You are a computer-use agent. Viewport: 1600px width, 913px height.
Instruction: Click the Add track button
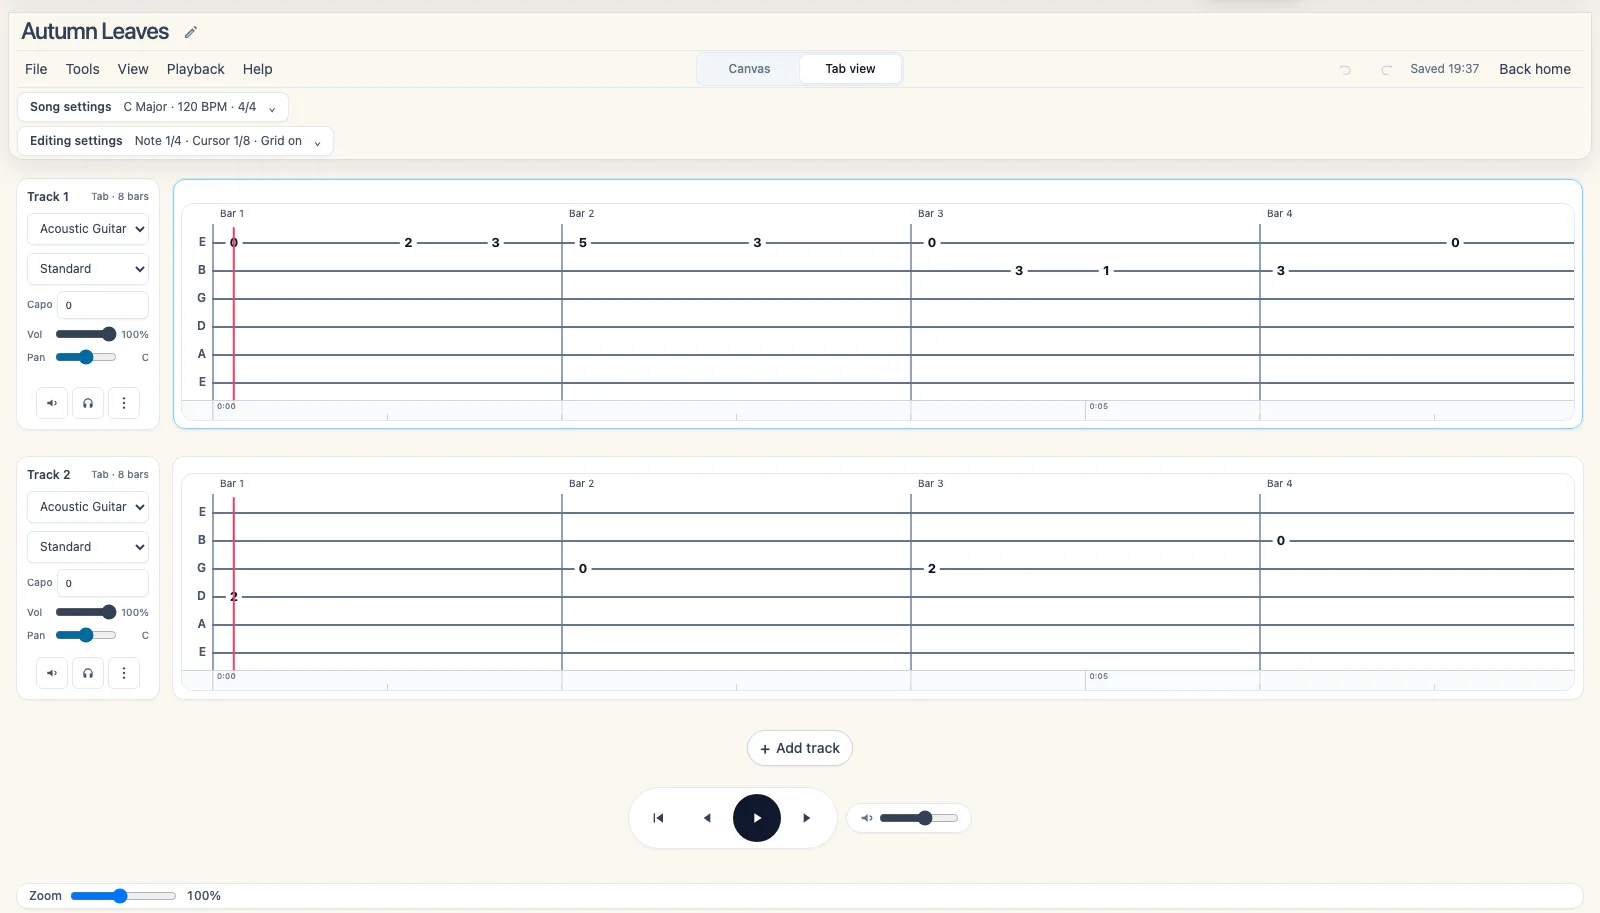pyautogui.click(x=800, y=748)
